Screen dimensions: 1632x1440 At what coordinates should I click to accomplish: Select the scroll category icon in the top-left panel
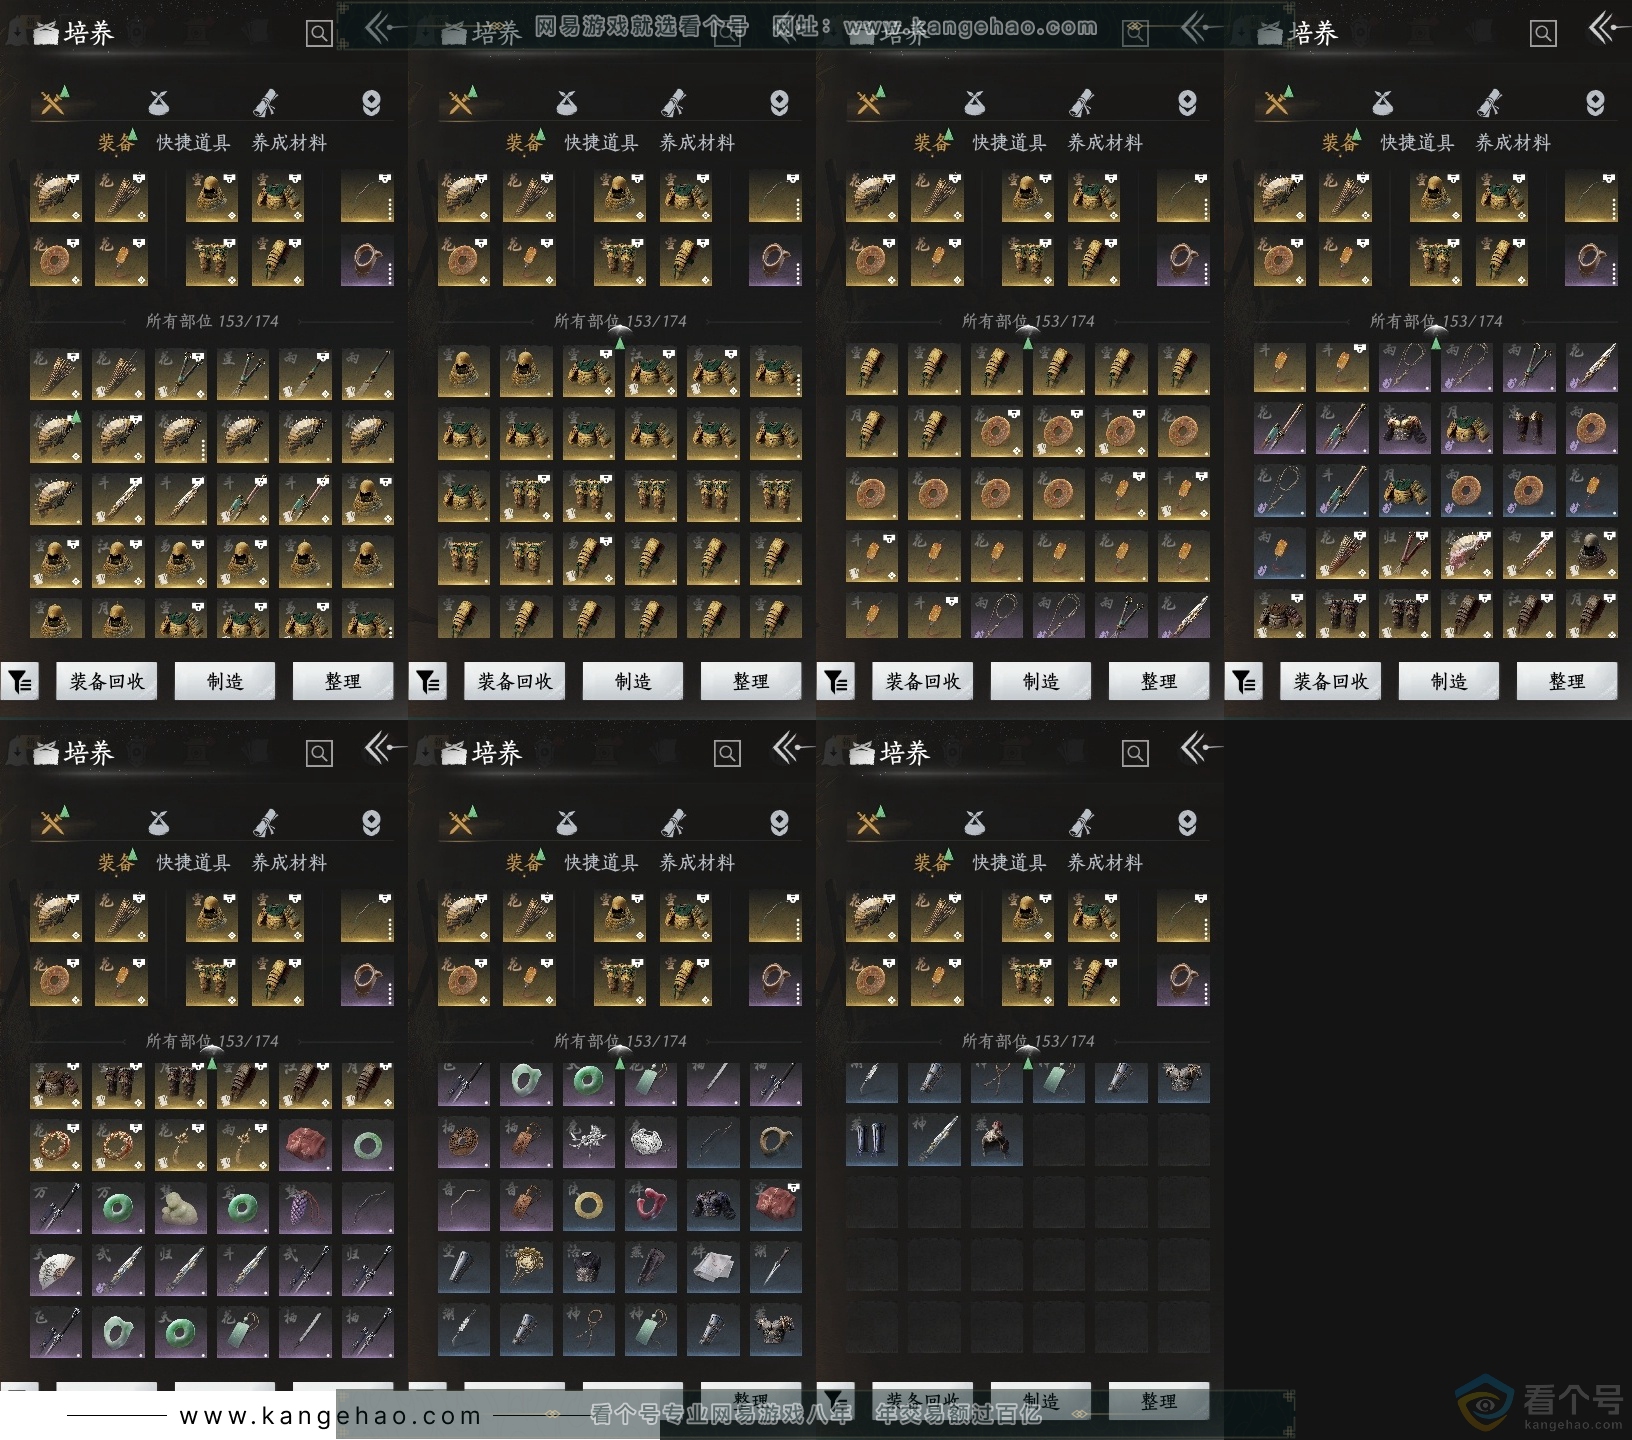[x=265, y=103]
